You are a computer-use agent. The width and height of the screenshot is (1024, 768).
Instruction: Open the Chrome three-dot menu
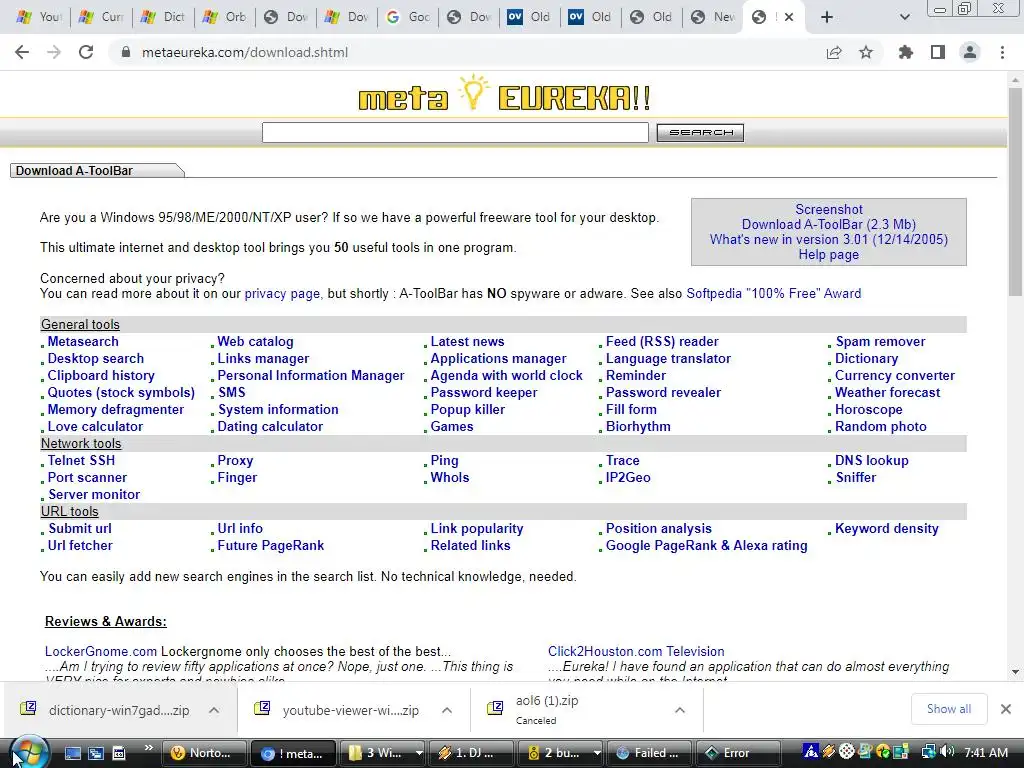pos(1002,52)
